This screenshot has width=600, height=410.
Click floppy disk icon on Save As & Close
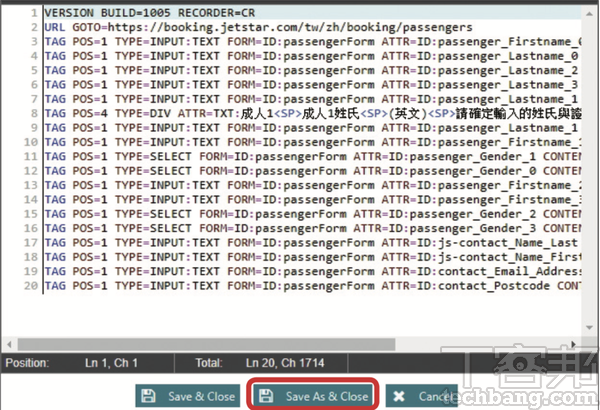pos(266,396)
